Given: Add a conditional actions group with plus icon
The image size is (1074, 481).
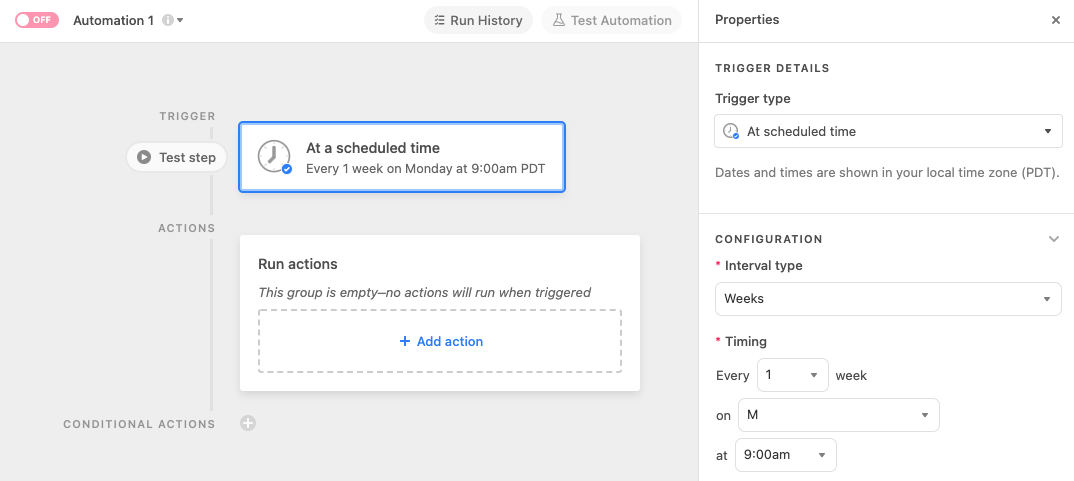Looking at the screenshot, I should coord(248,423).
